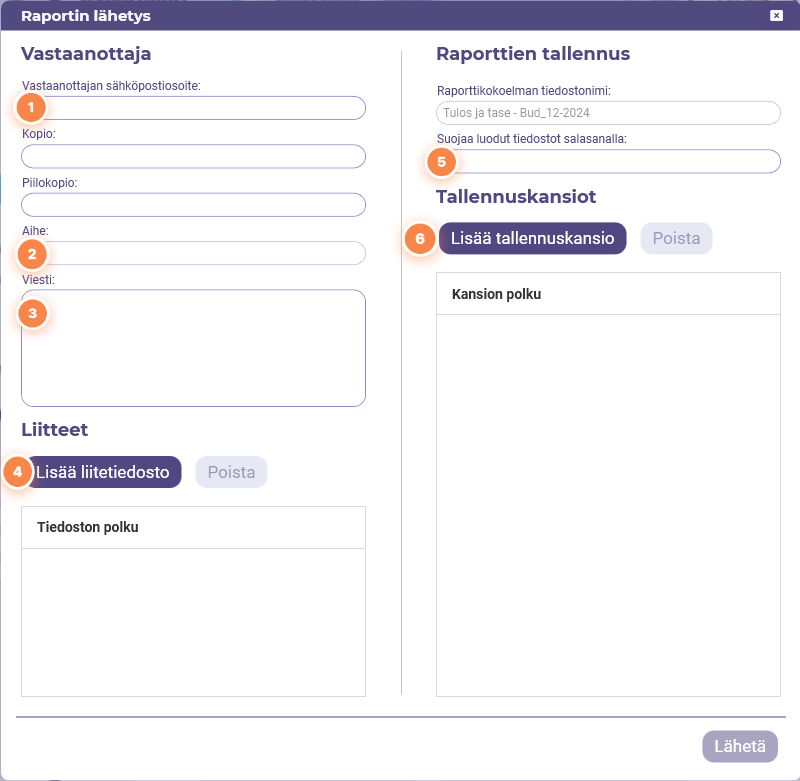
Task: Click orange step marker number 4
Action: [x=18, y=472]
